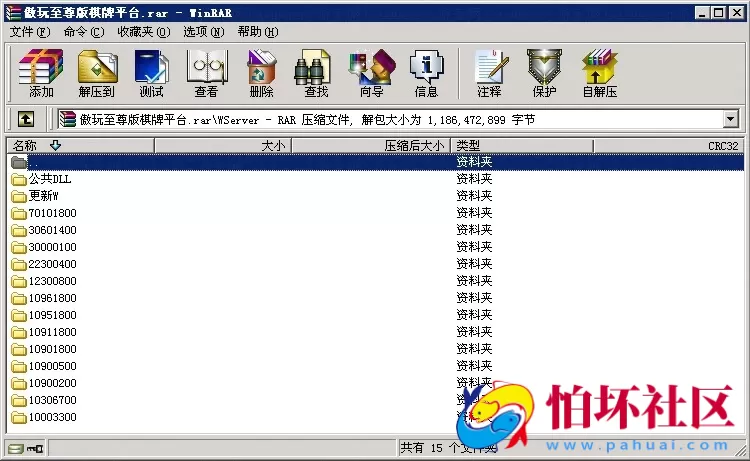The image size is (750, 461).
Task: Select folder name 10306700
Action: click(x=53, y=400)
